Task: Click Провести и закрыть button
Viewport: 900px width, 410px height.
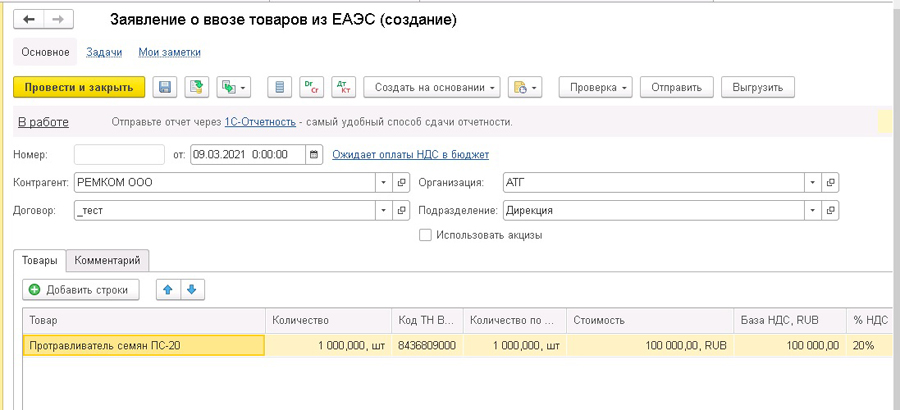Action: click(79, 87)
